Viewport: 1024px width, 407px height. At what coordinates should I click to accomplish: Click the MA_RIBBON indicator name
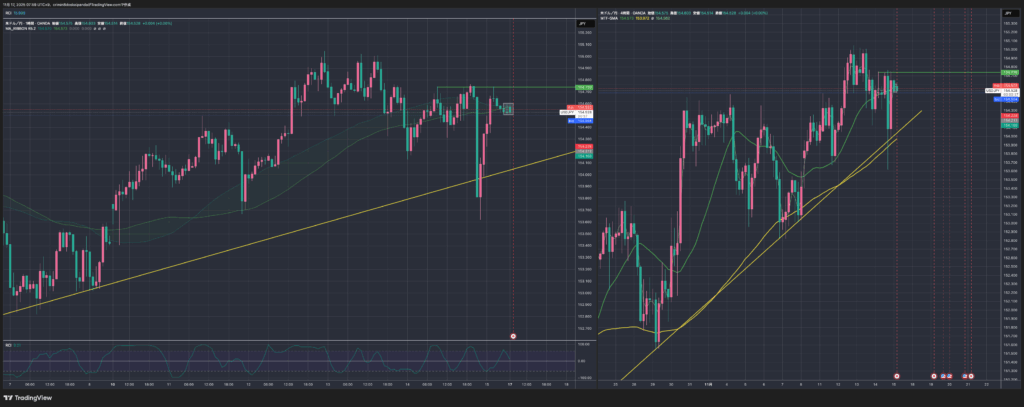pos(22,26)
